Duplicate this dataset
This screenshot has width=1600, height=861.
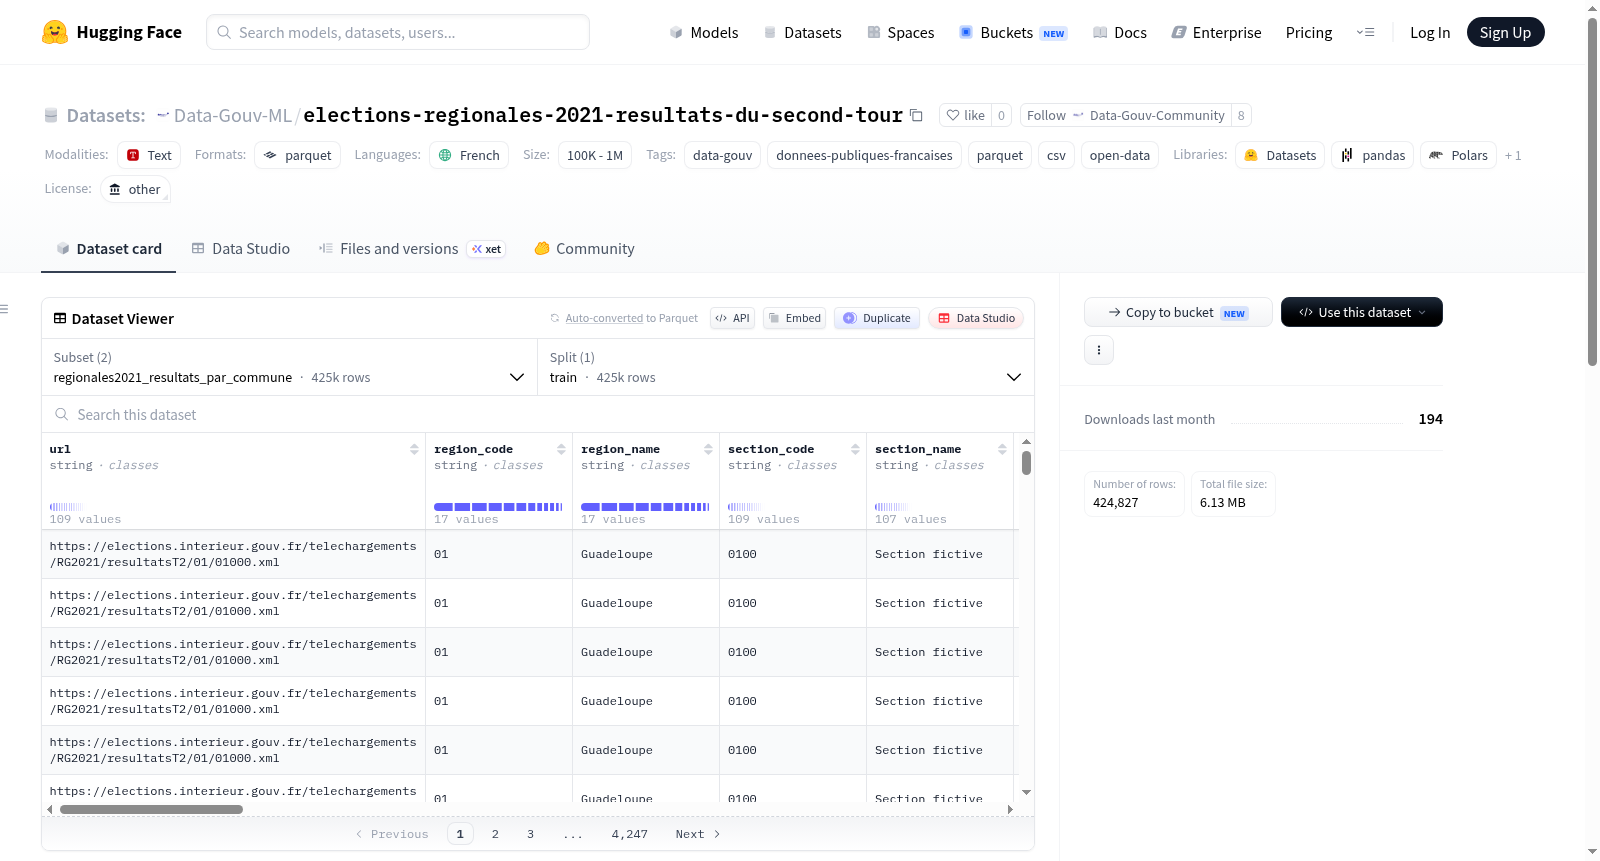(877, 318)
